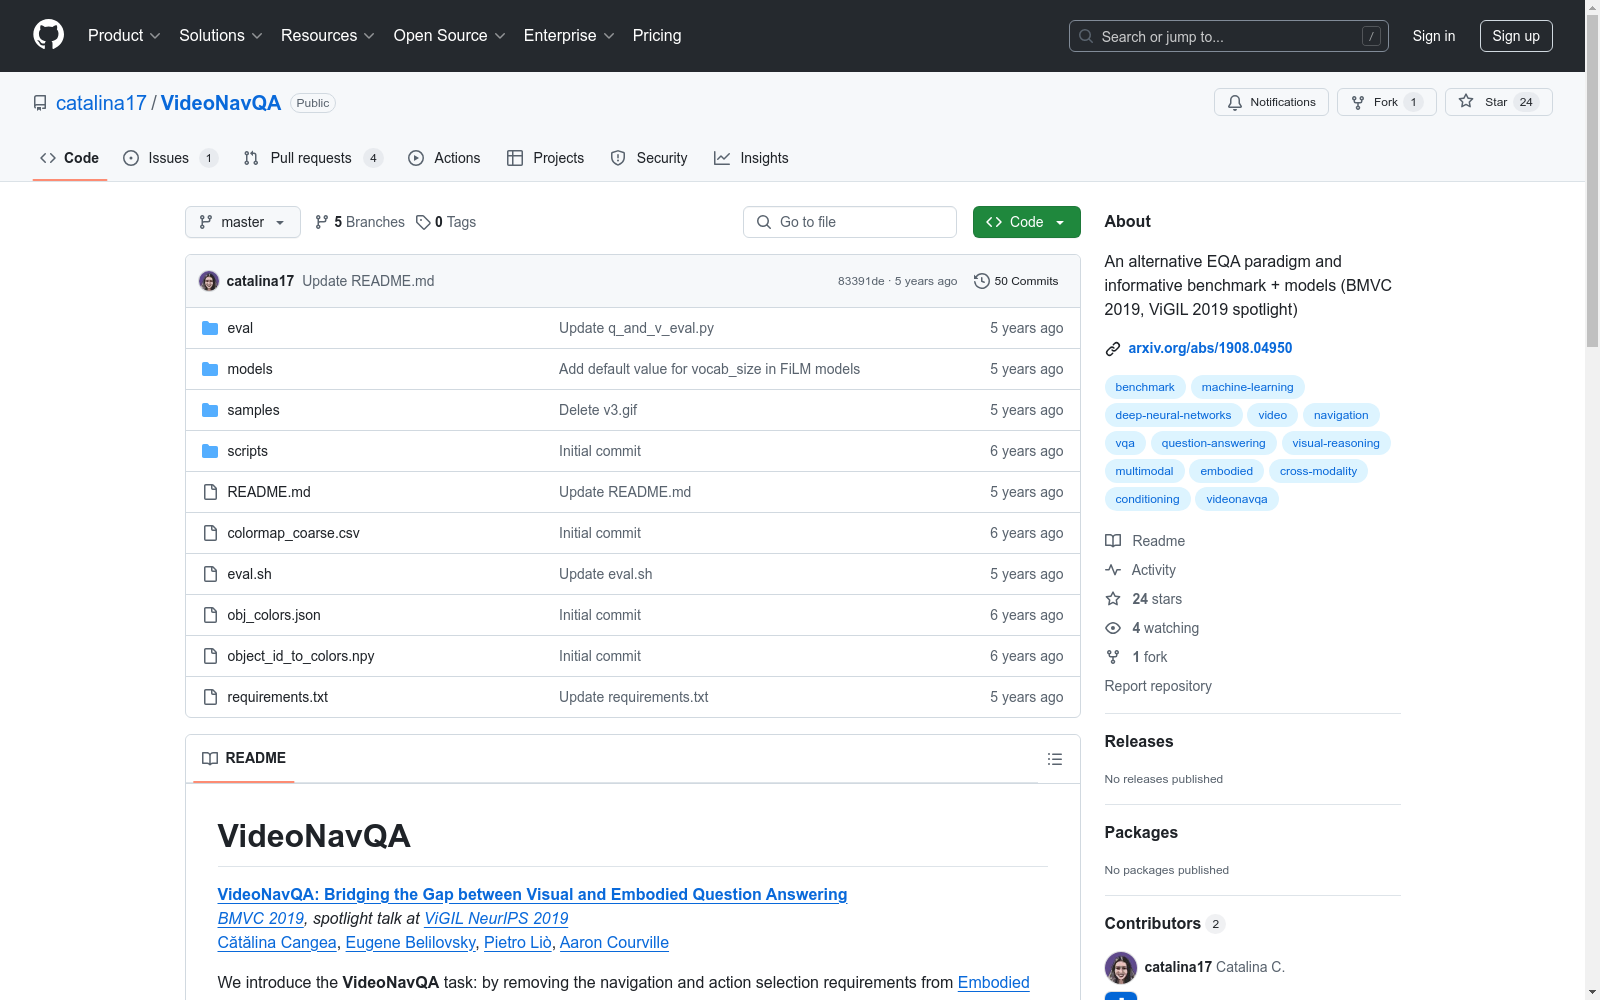Image resolution: width=1600 pixels, height=1000 pixels.
Task: Open the colormap_coarse.csv file
Action: point(293,533)
